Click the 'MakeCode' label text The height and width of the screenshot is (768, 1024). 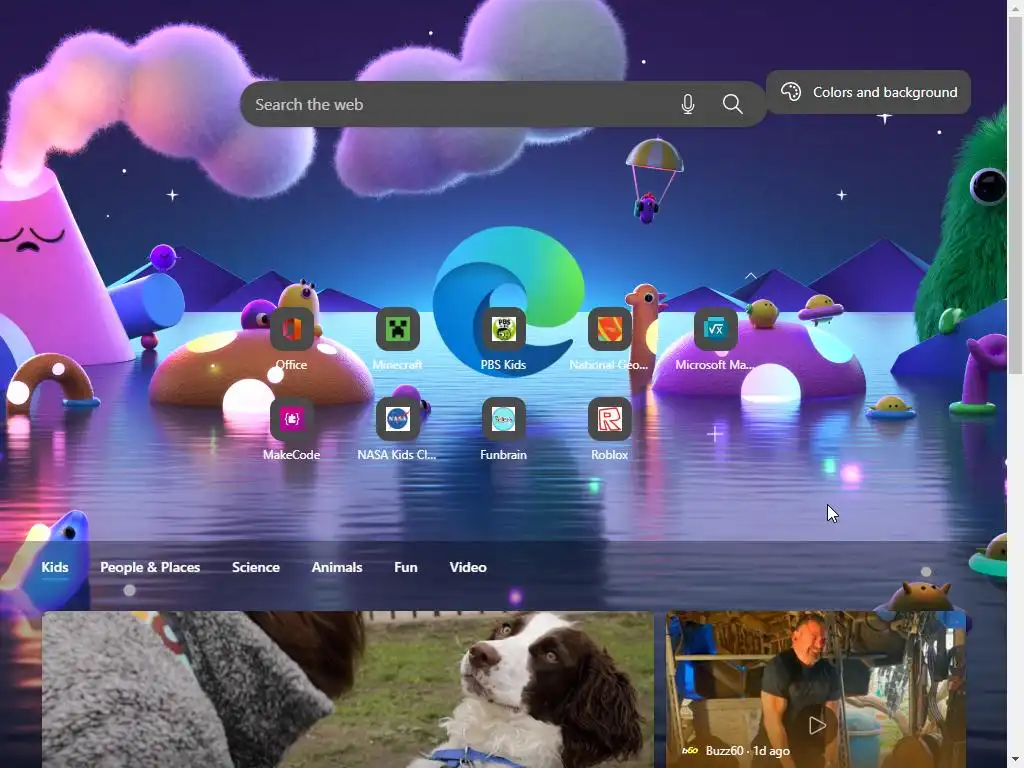pyautogui.click(x=291, y=455)
